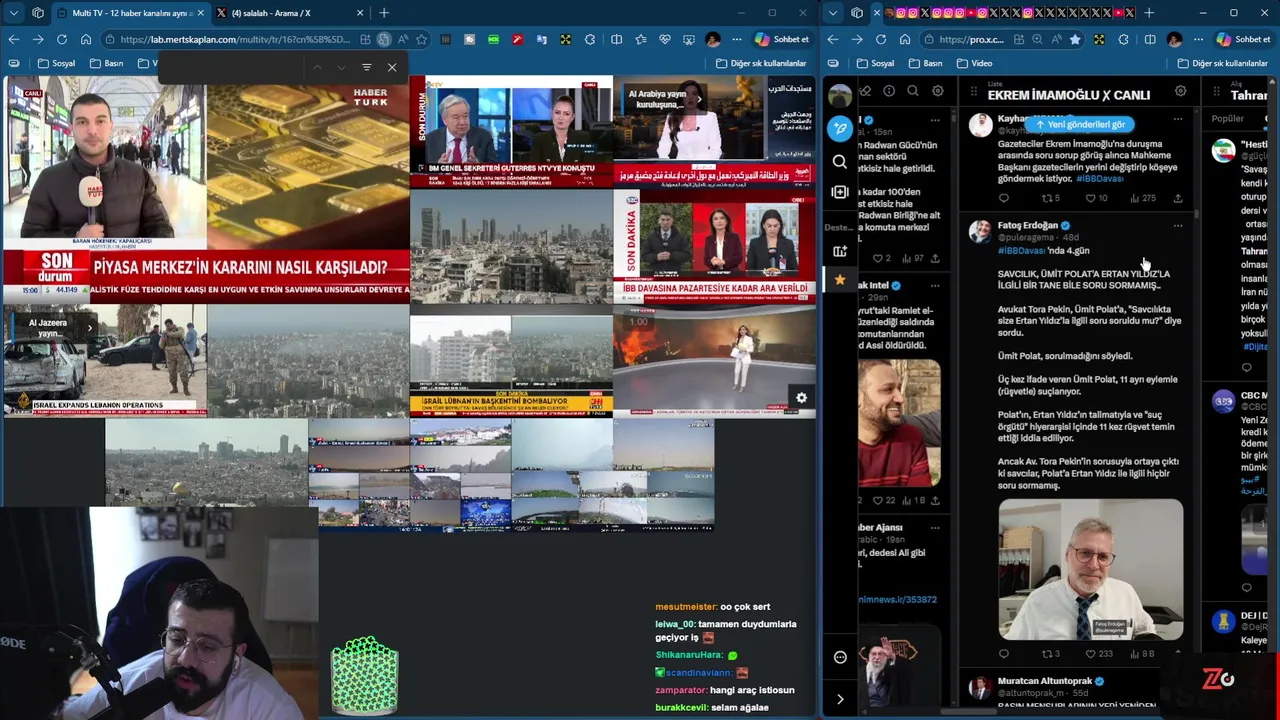Viewport: 1280px width, 720px height.
Task: Reload the X Pro page in right browser
Action: click(880, 39)
